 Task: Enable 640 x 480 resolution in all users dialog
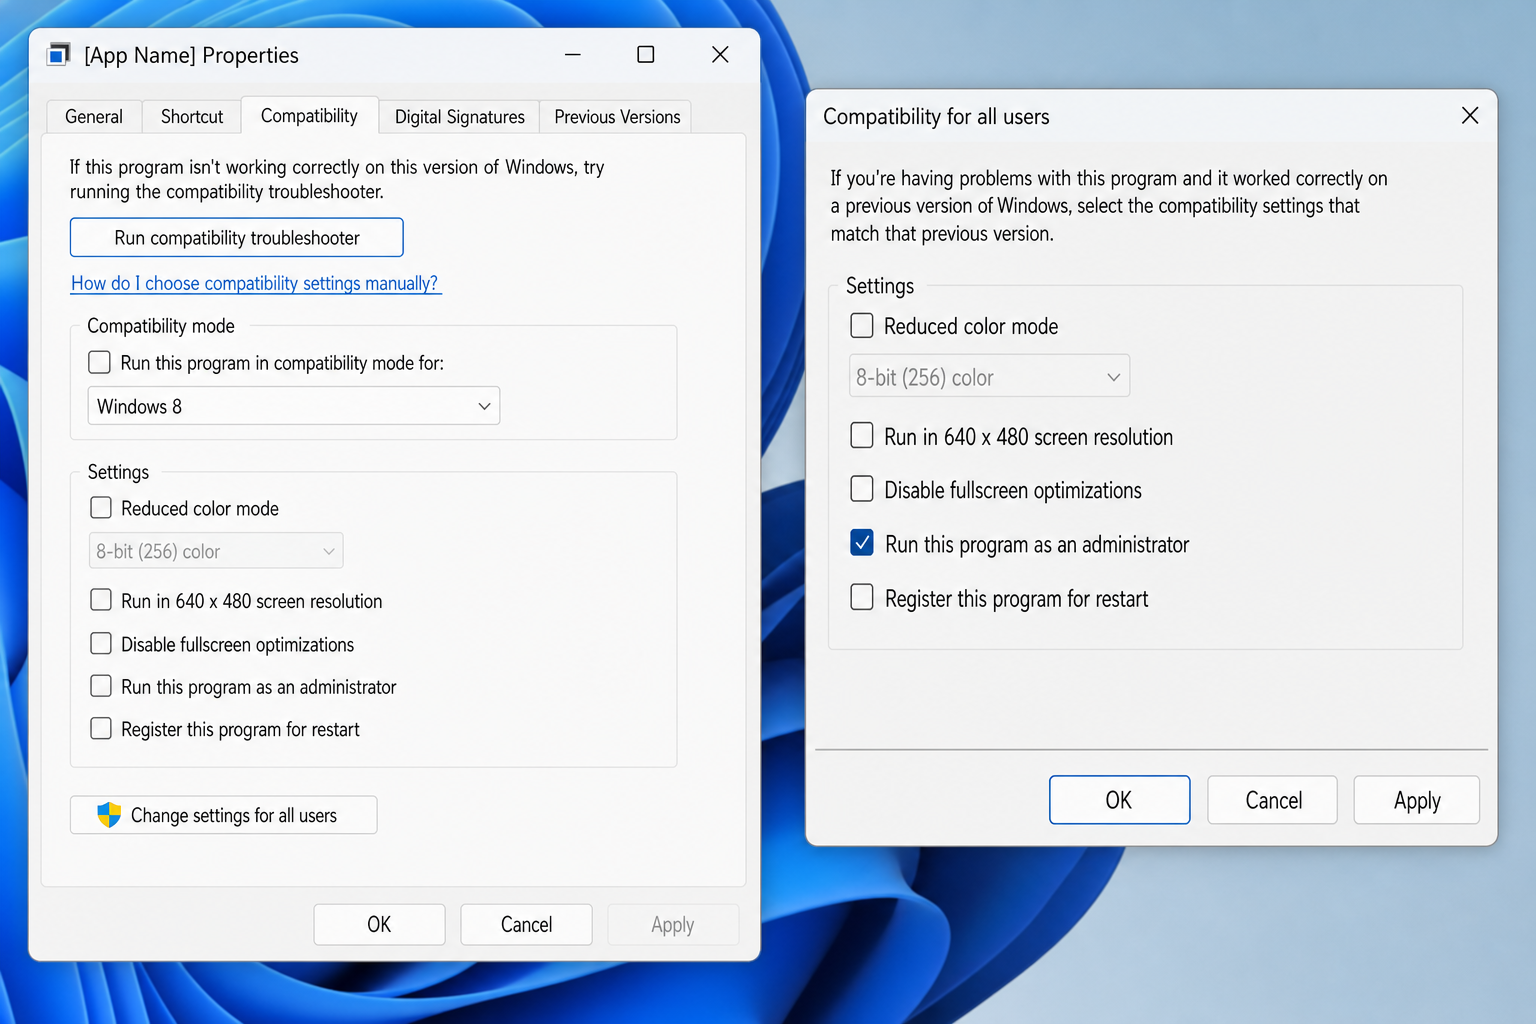pyautogui.click(x=862, y=436)
